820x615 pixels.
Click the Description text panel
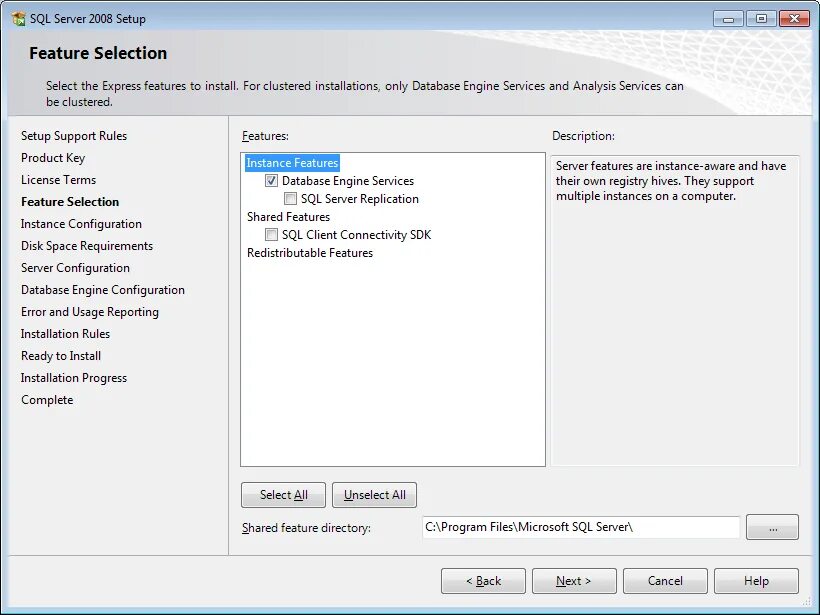[675, 310]
